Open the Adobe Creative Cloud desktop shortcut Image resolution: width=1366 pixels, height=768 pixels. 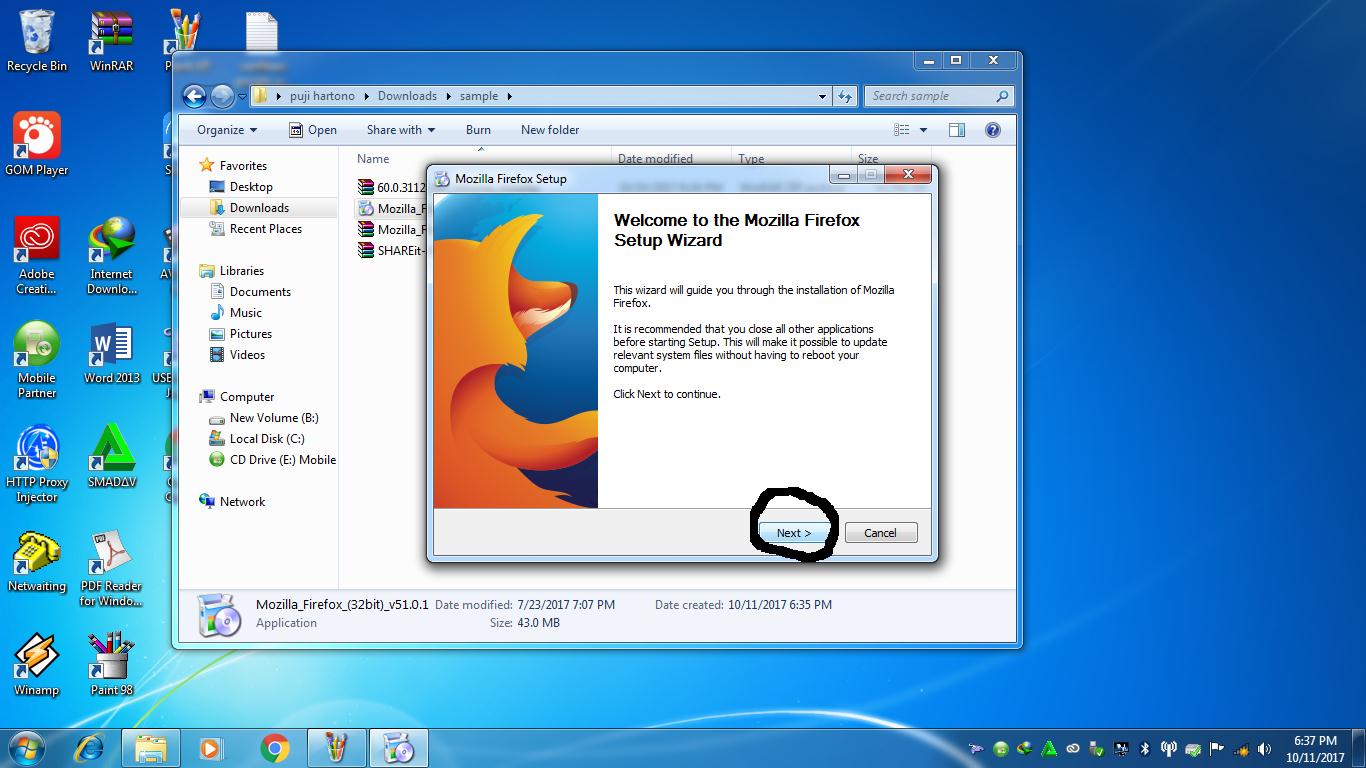(37, 256)
